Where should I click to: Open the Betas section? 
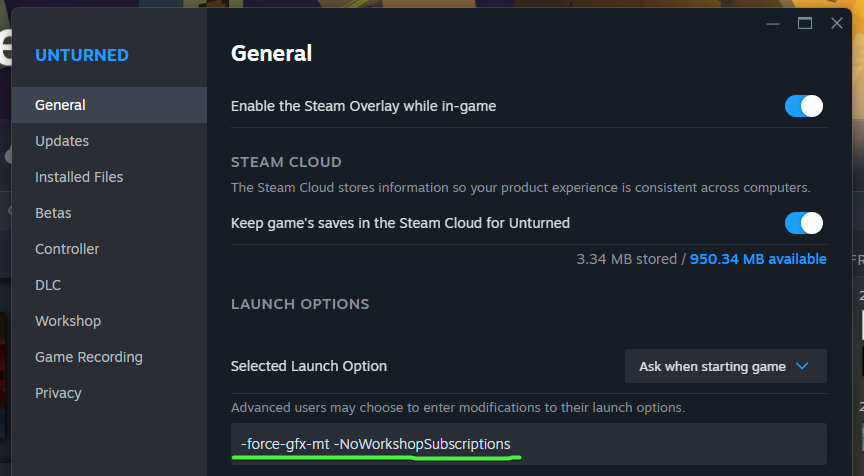coord(53,213)
